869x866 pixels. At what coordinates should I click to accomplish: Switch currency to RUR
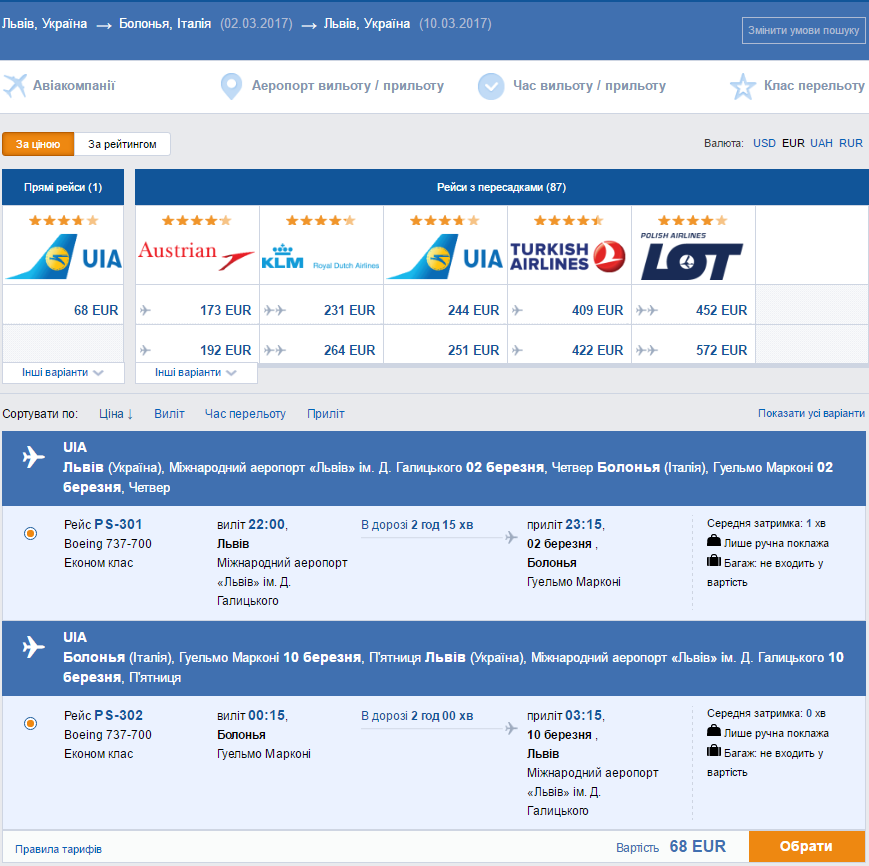(x=851, y=144)
